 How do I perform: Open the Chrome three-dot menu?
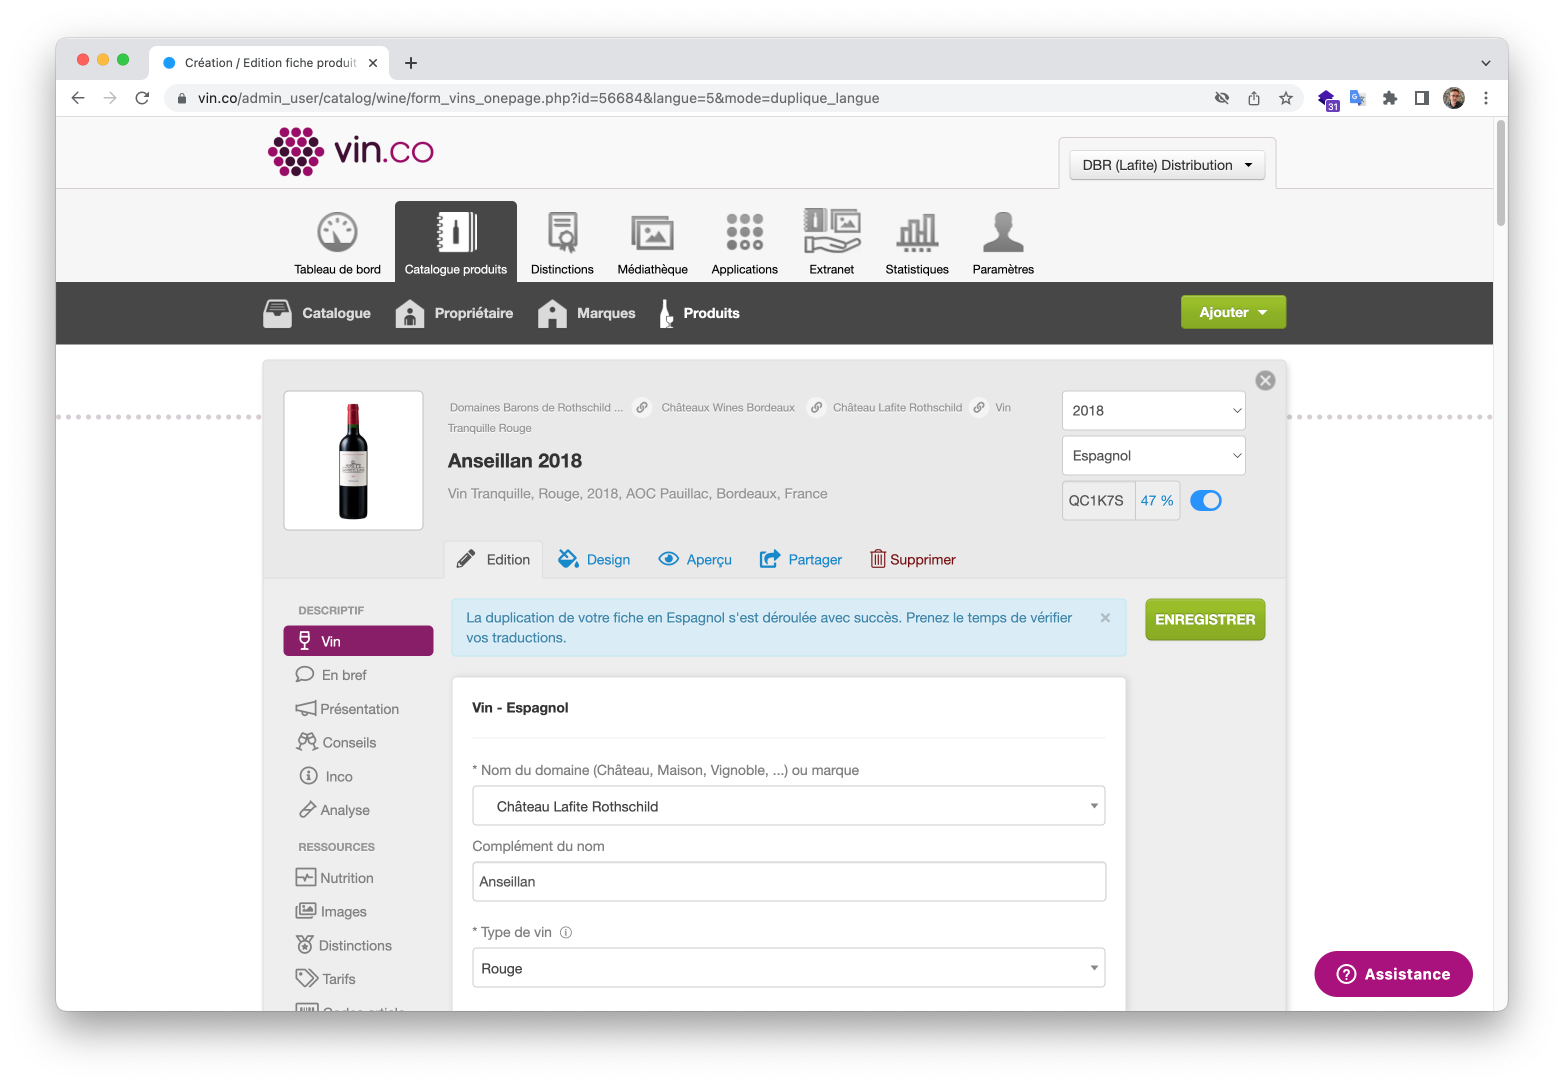click(x=1486, y=98)
